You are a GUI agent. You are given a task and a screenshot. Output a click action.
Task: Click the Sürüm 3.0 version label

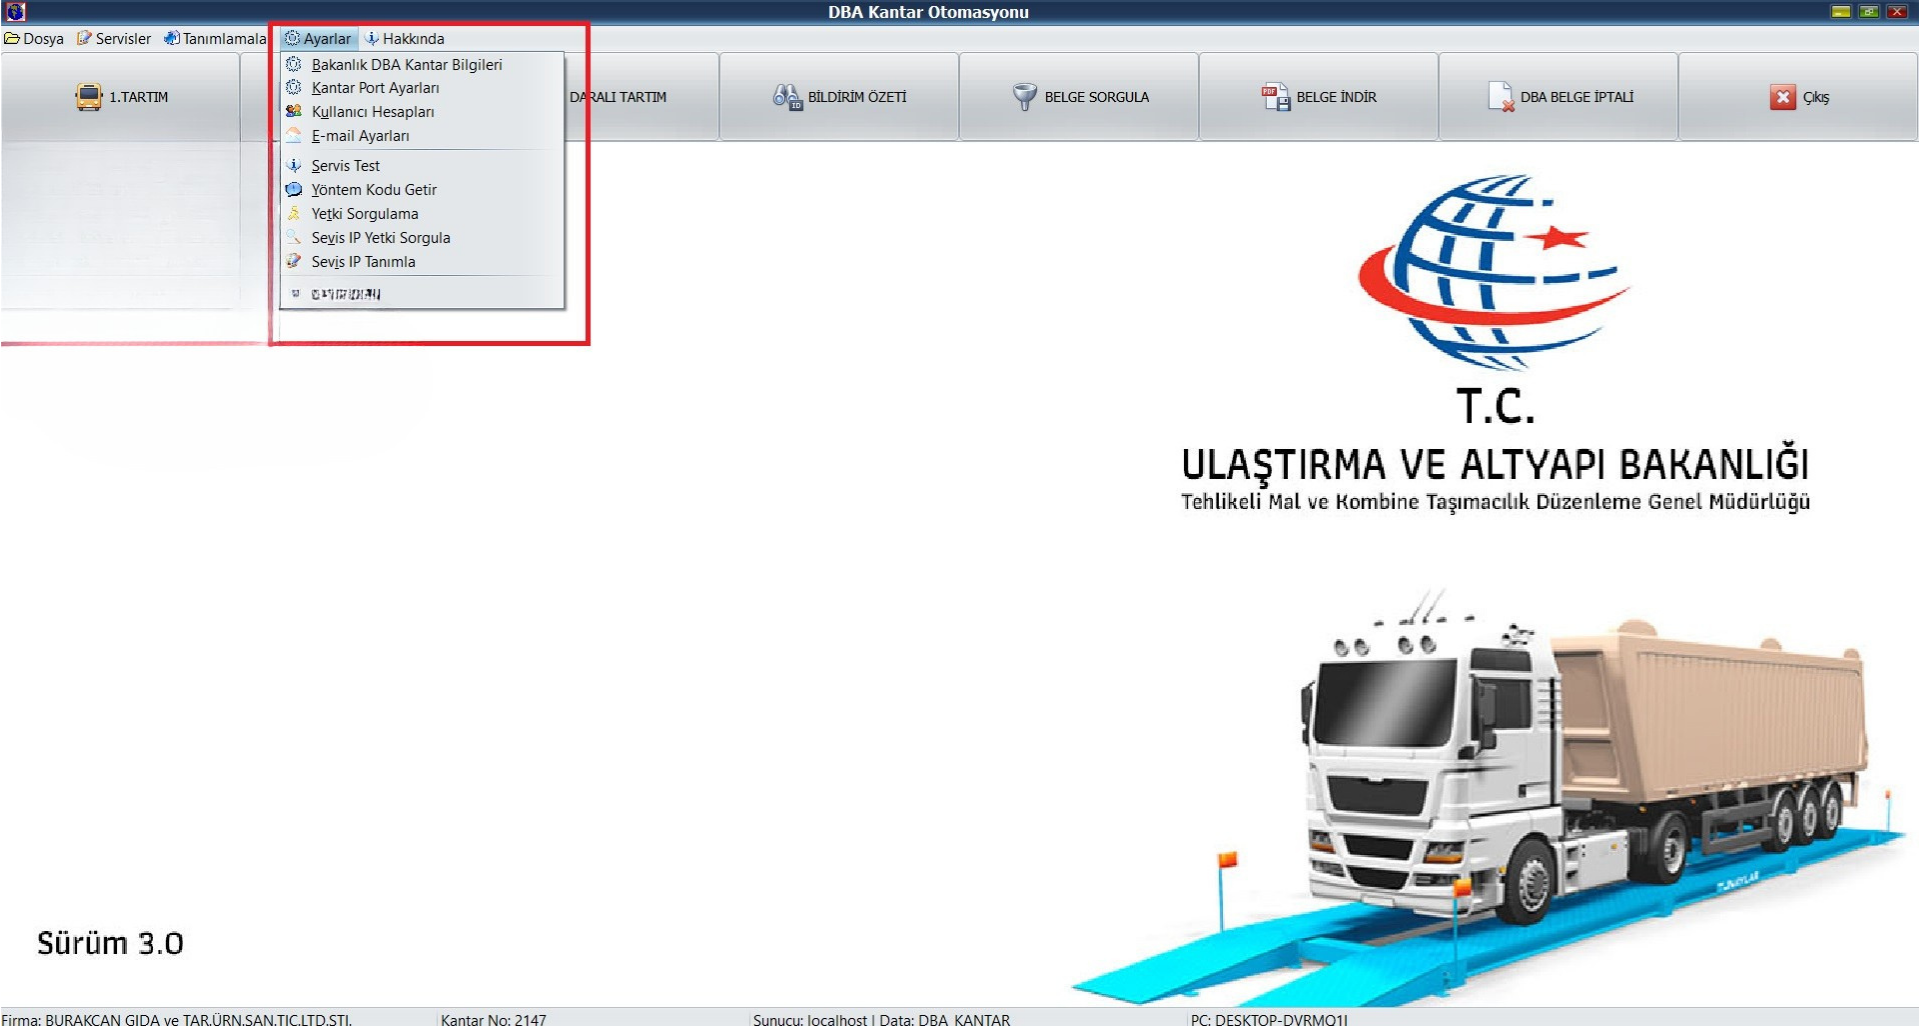pos(110,943)
